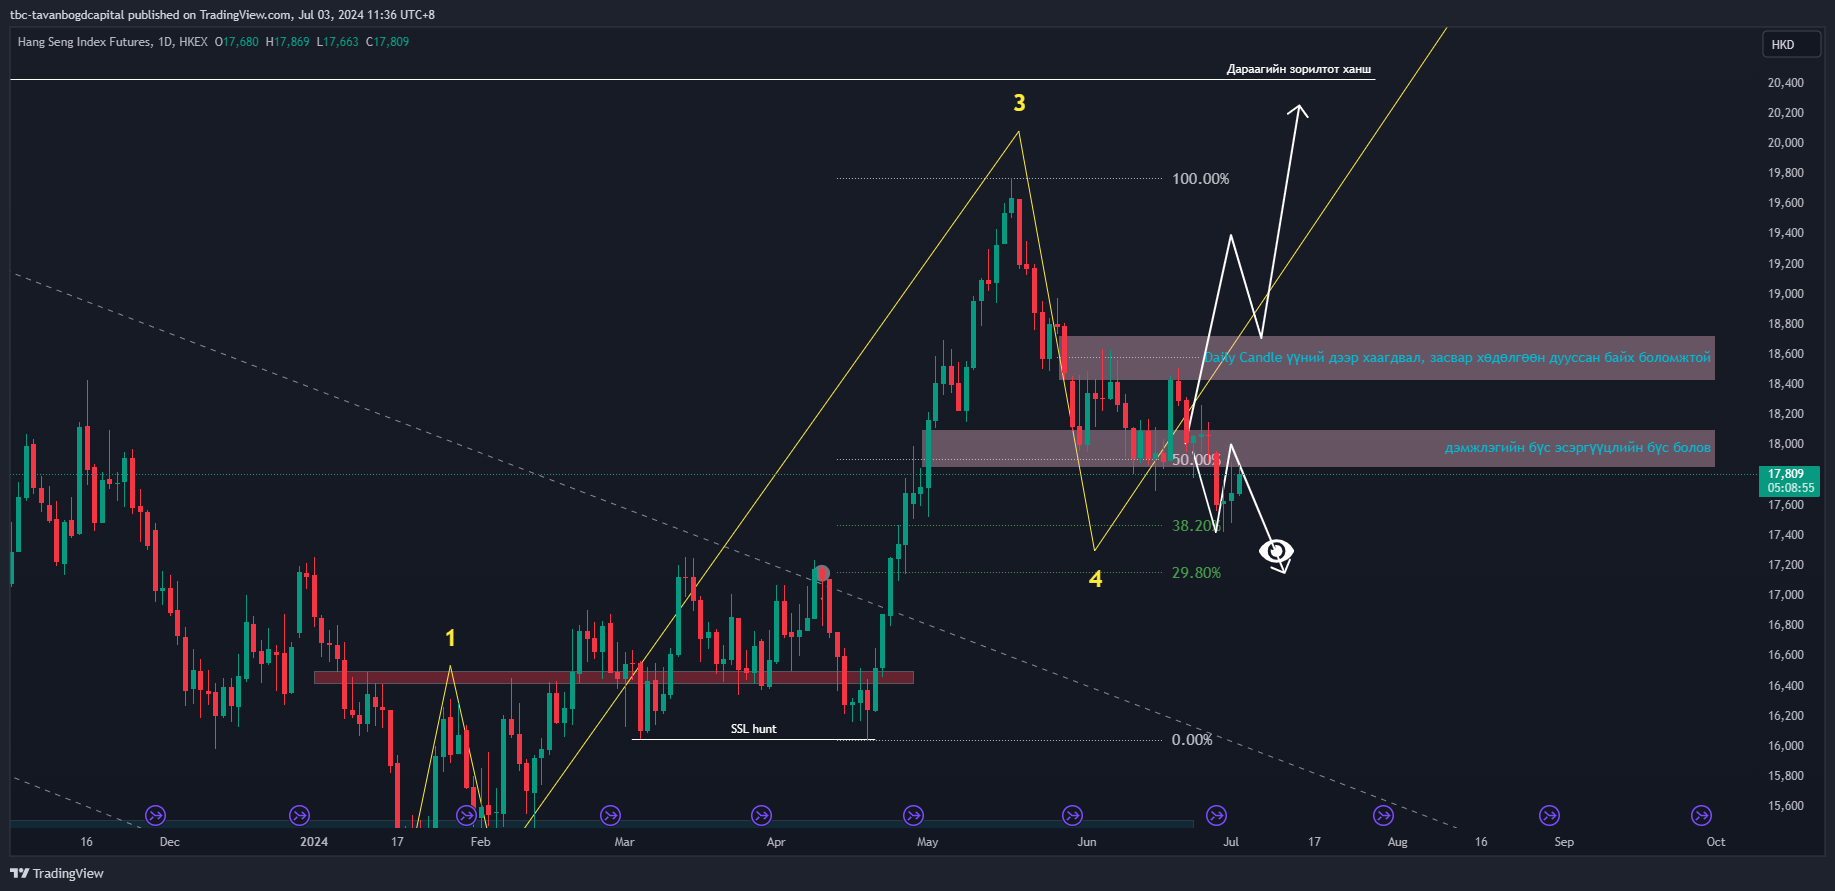
Task: Select the дэмжлэгийн бүс zone annotation text
Action: pyautogui.click(x=1577, y=447)
